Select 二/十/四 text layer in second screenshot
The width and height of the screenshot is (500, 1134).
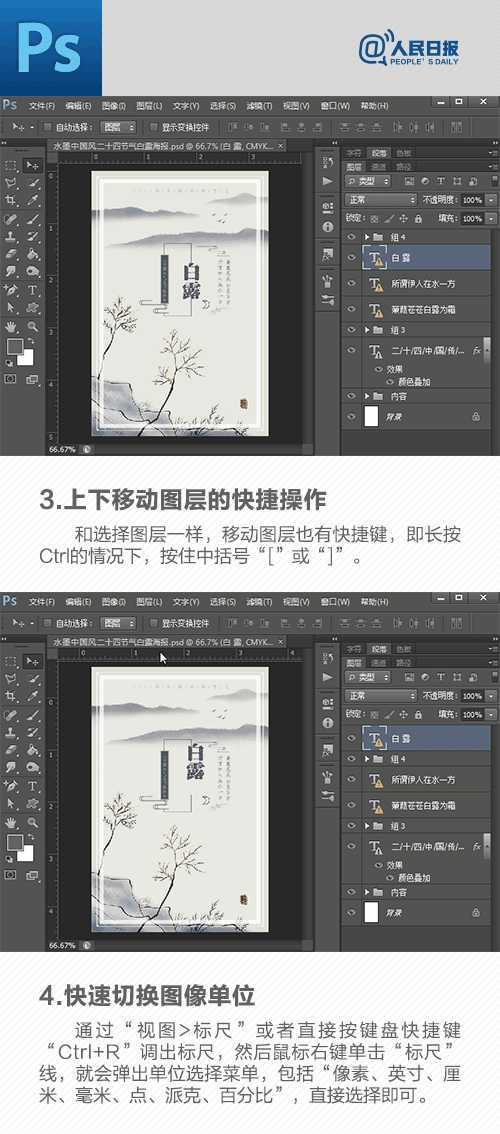[418, 846]
